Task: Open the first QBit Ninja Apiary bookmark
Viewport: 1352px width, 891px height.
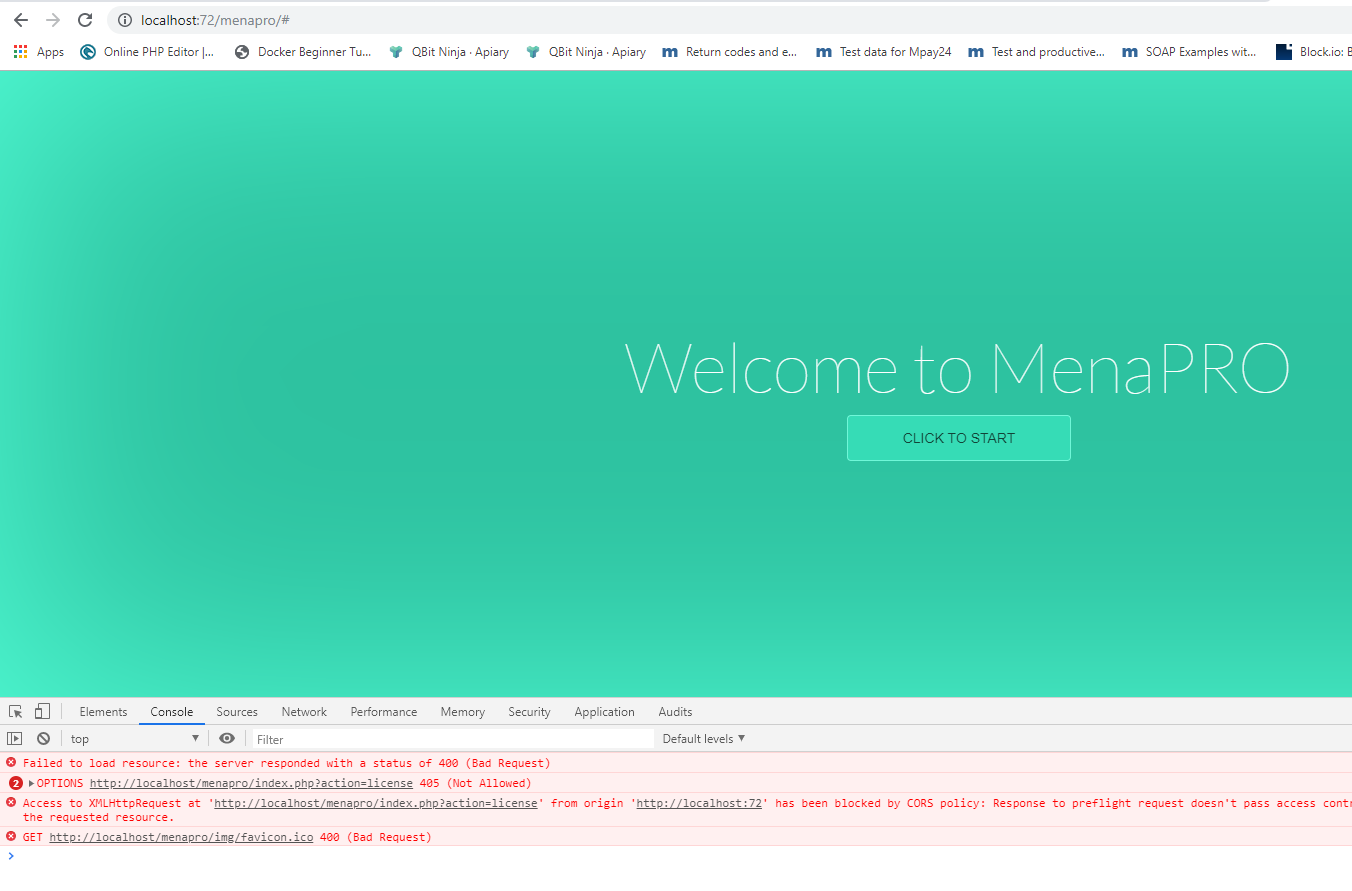Action: point(449,52)
